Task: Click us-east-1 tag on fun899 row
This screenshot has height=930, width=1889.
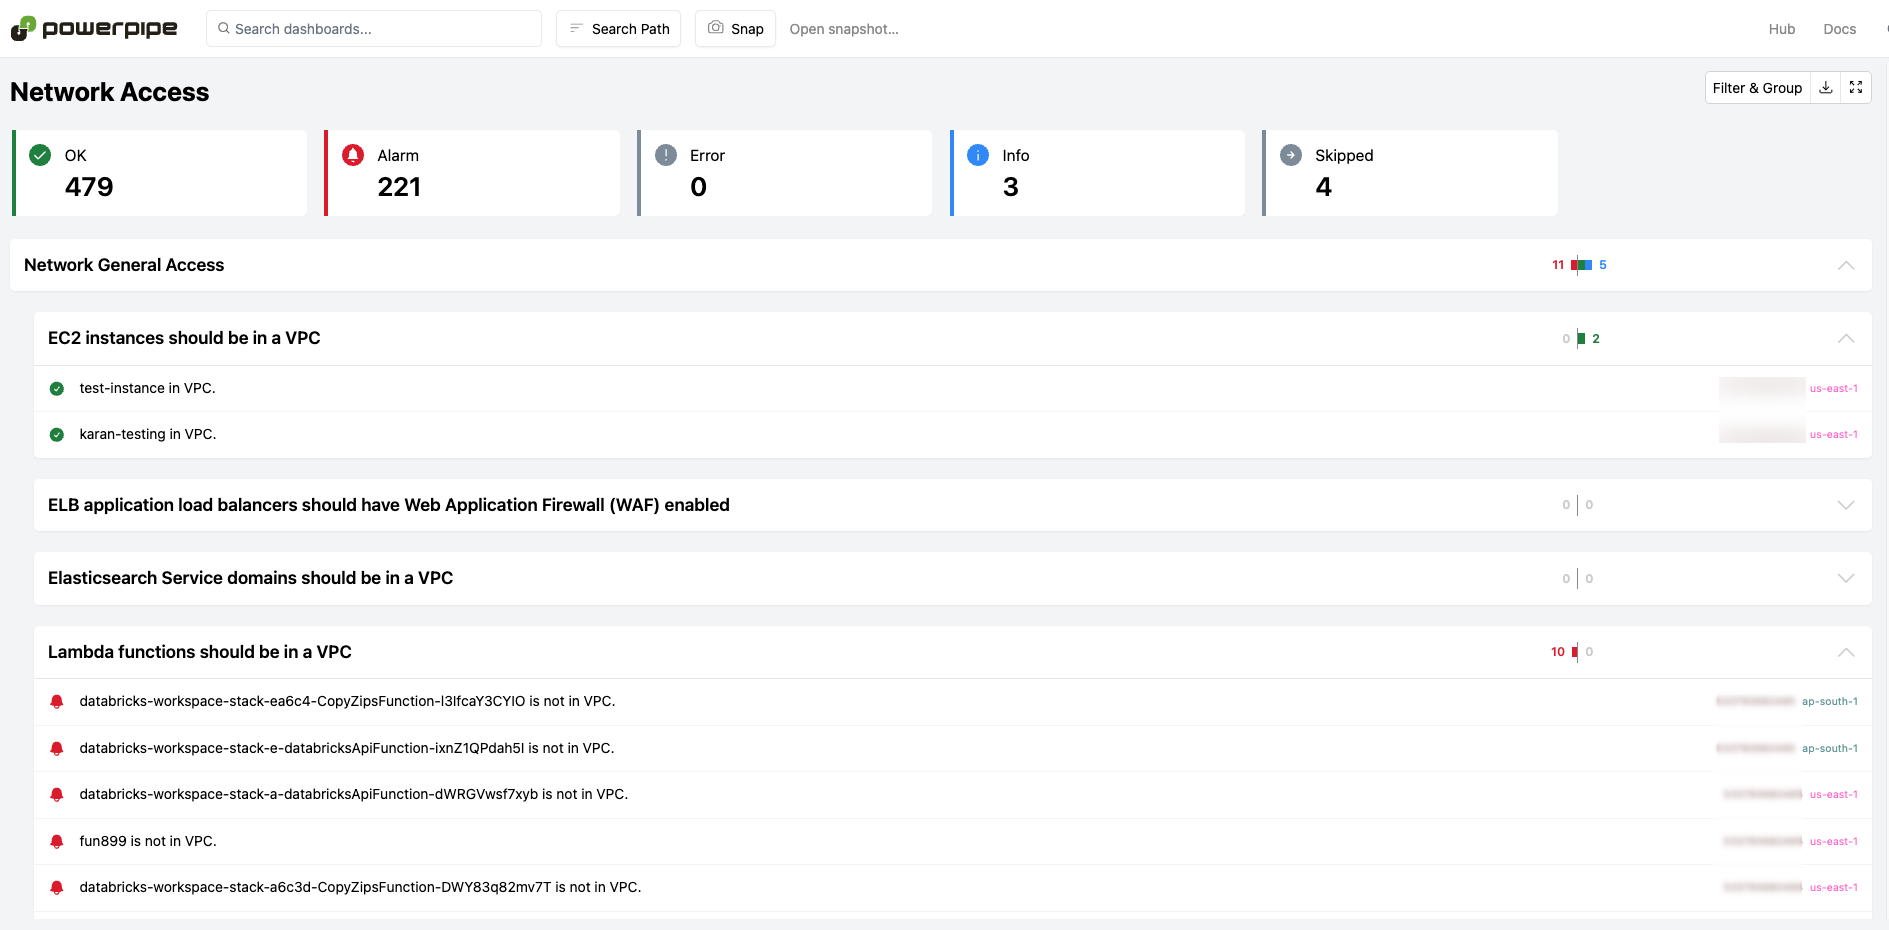Action: click(1834, 842)
